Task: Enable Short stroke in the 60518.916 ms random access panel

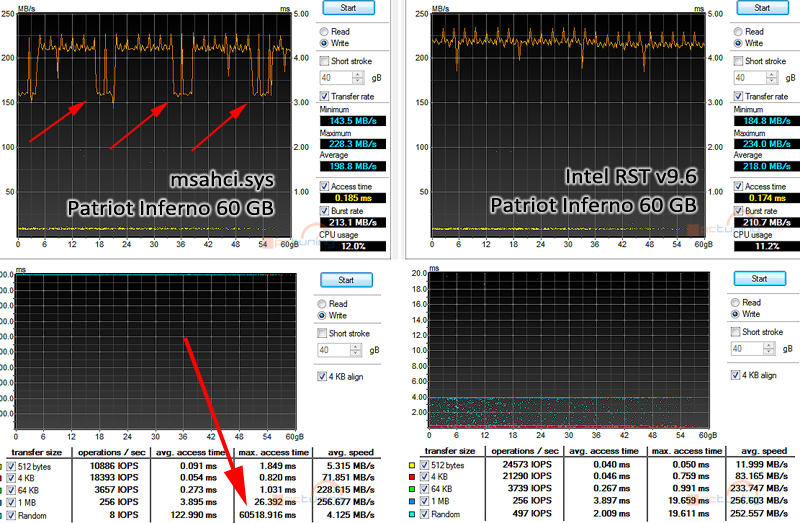Action: coord(322,333)
